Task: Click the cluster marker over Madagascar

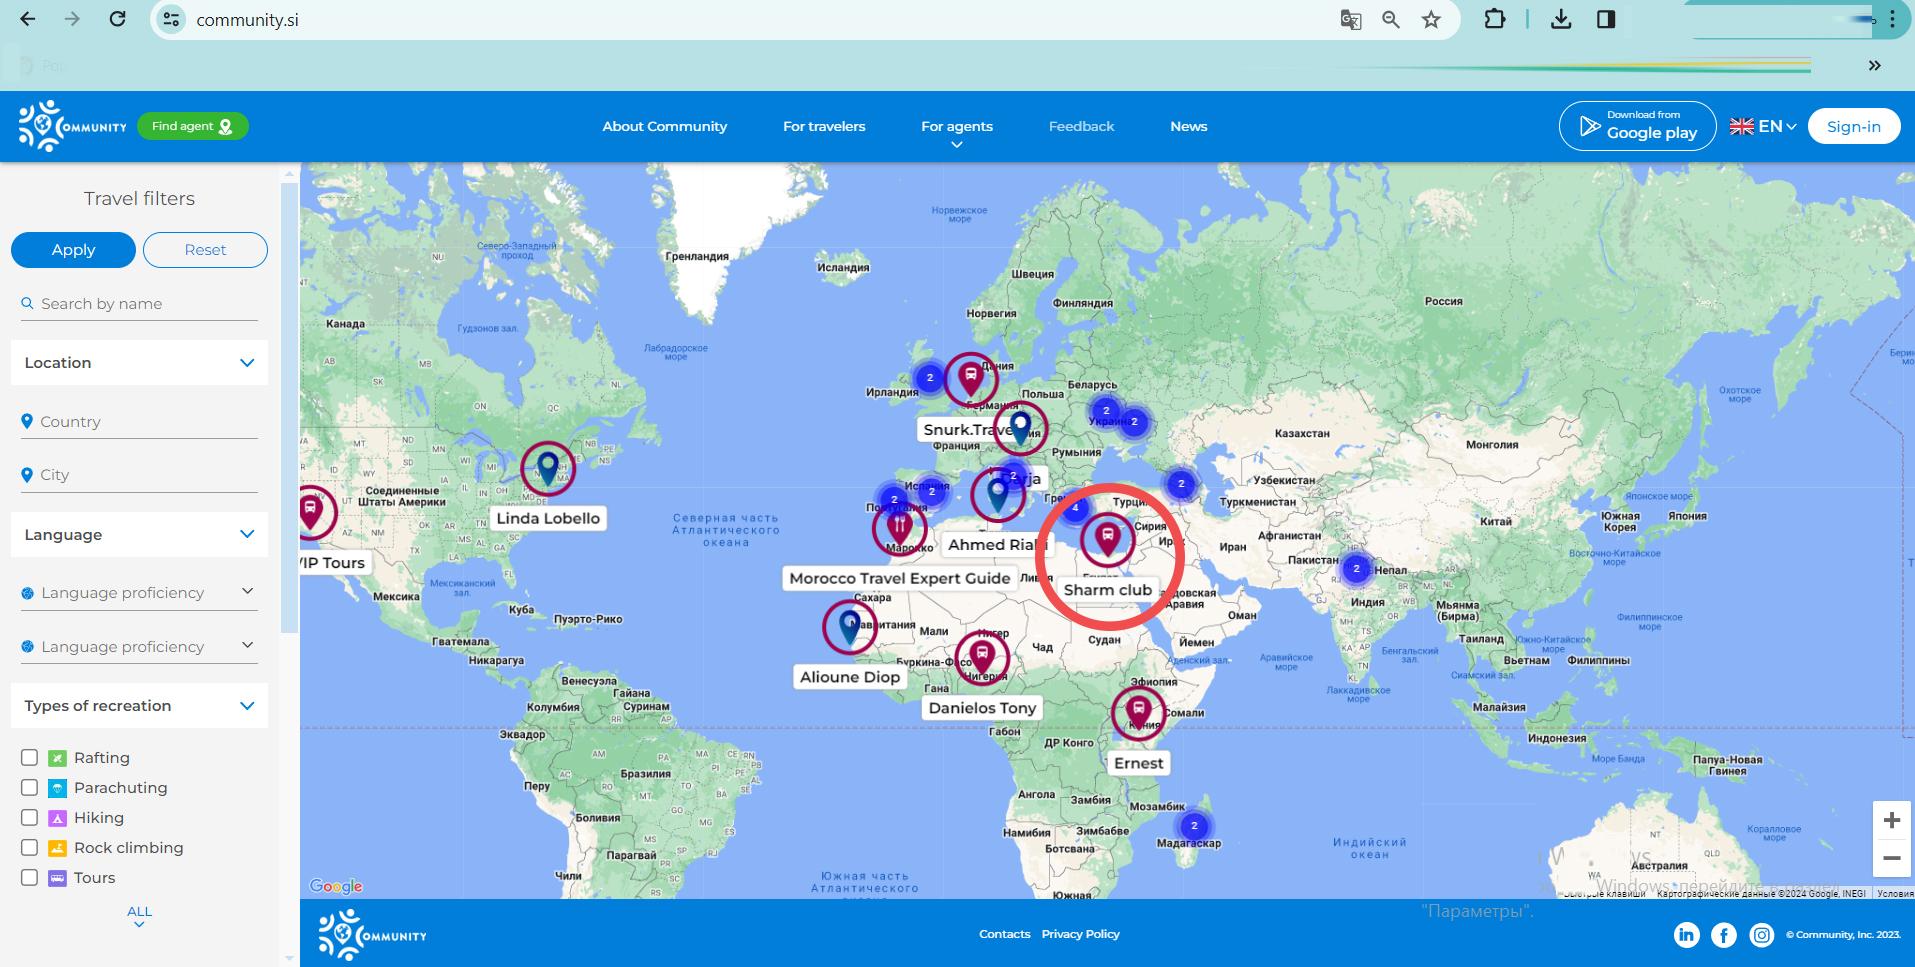Action: tap(1193, 826)
